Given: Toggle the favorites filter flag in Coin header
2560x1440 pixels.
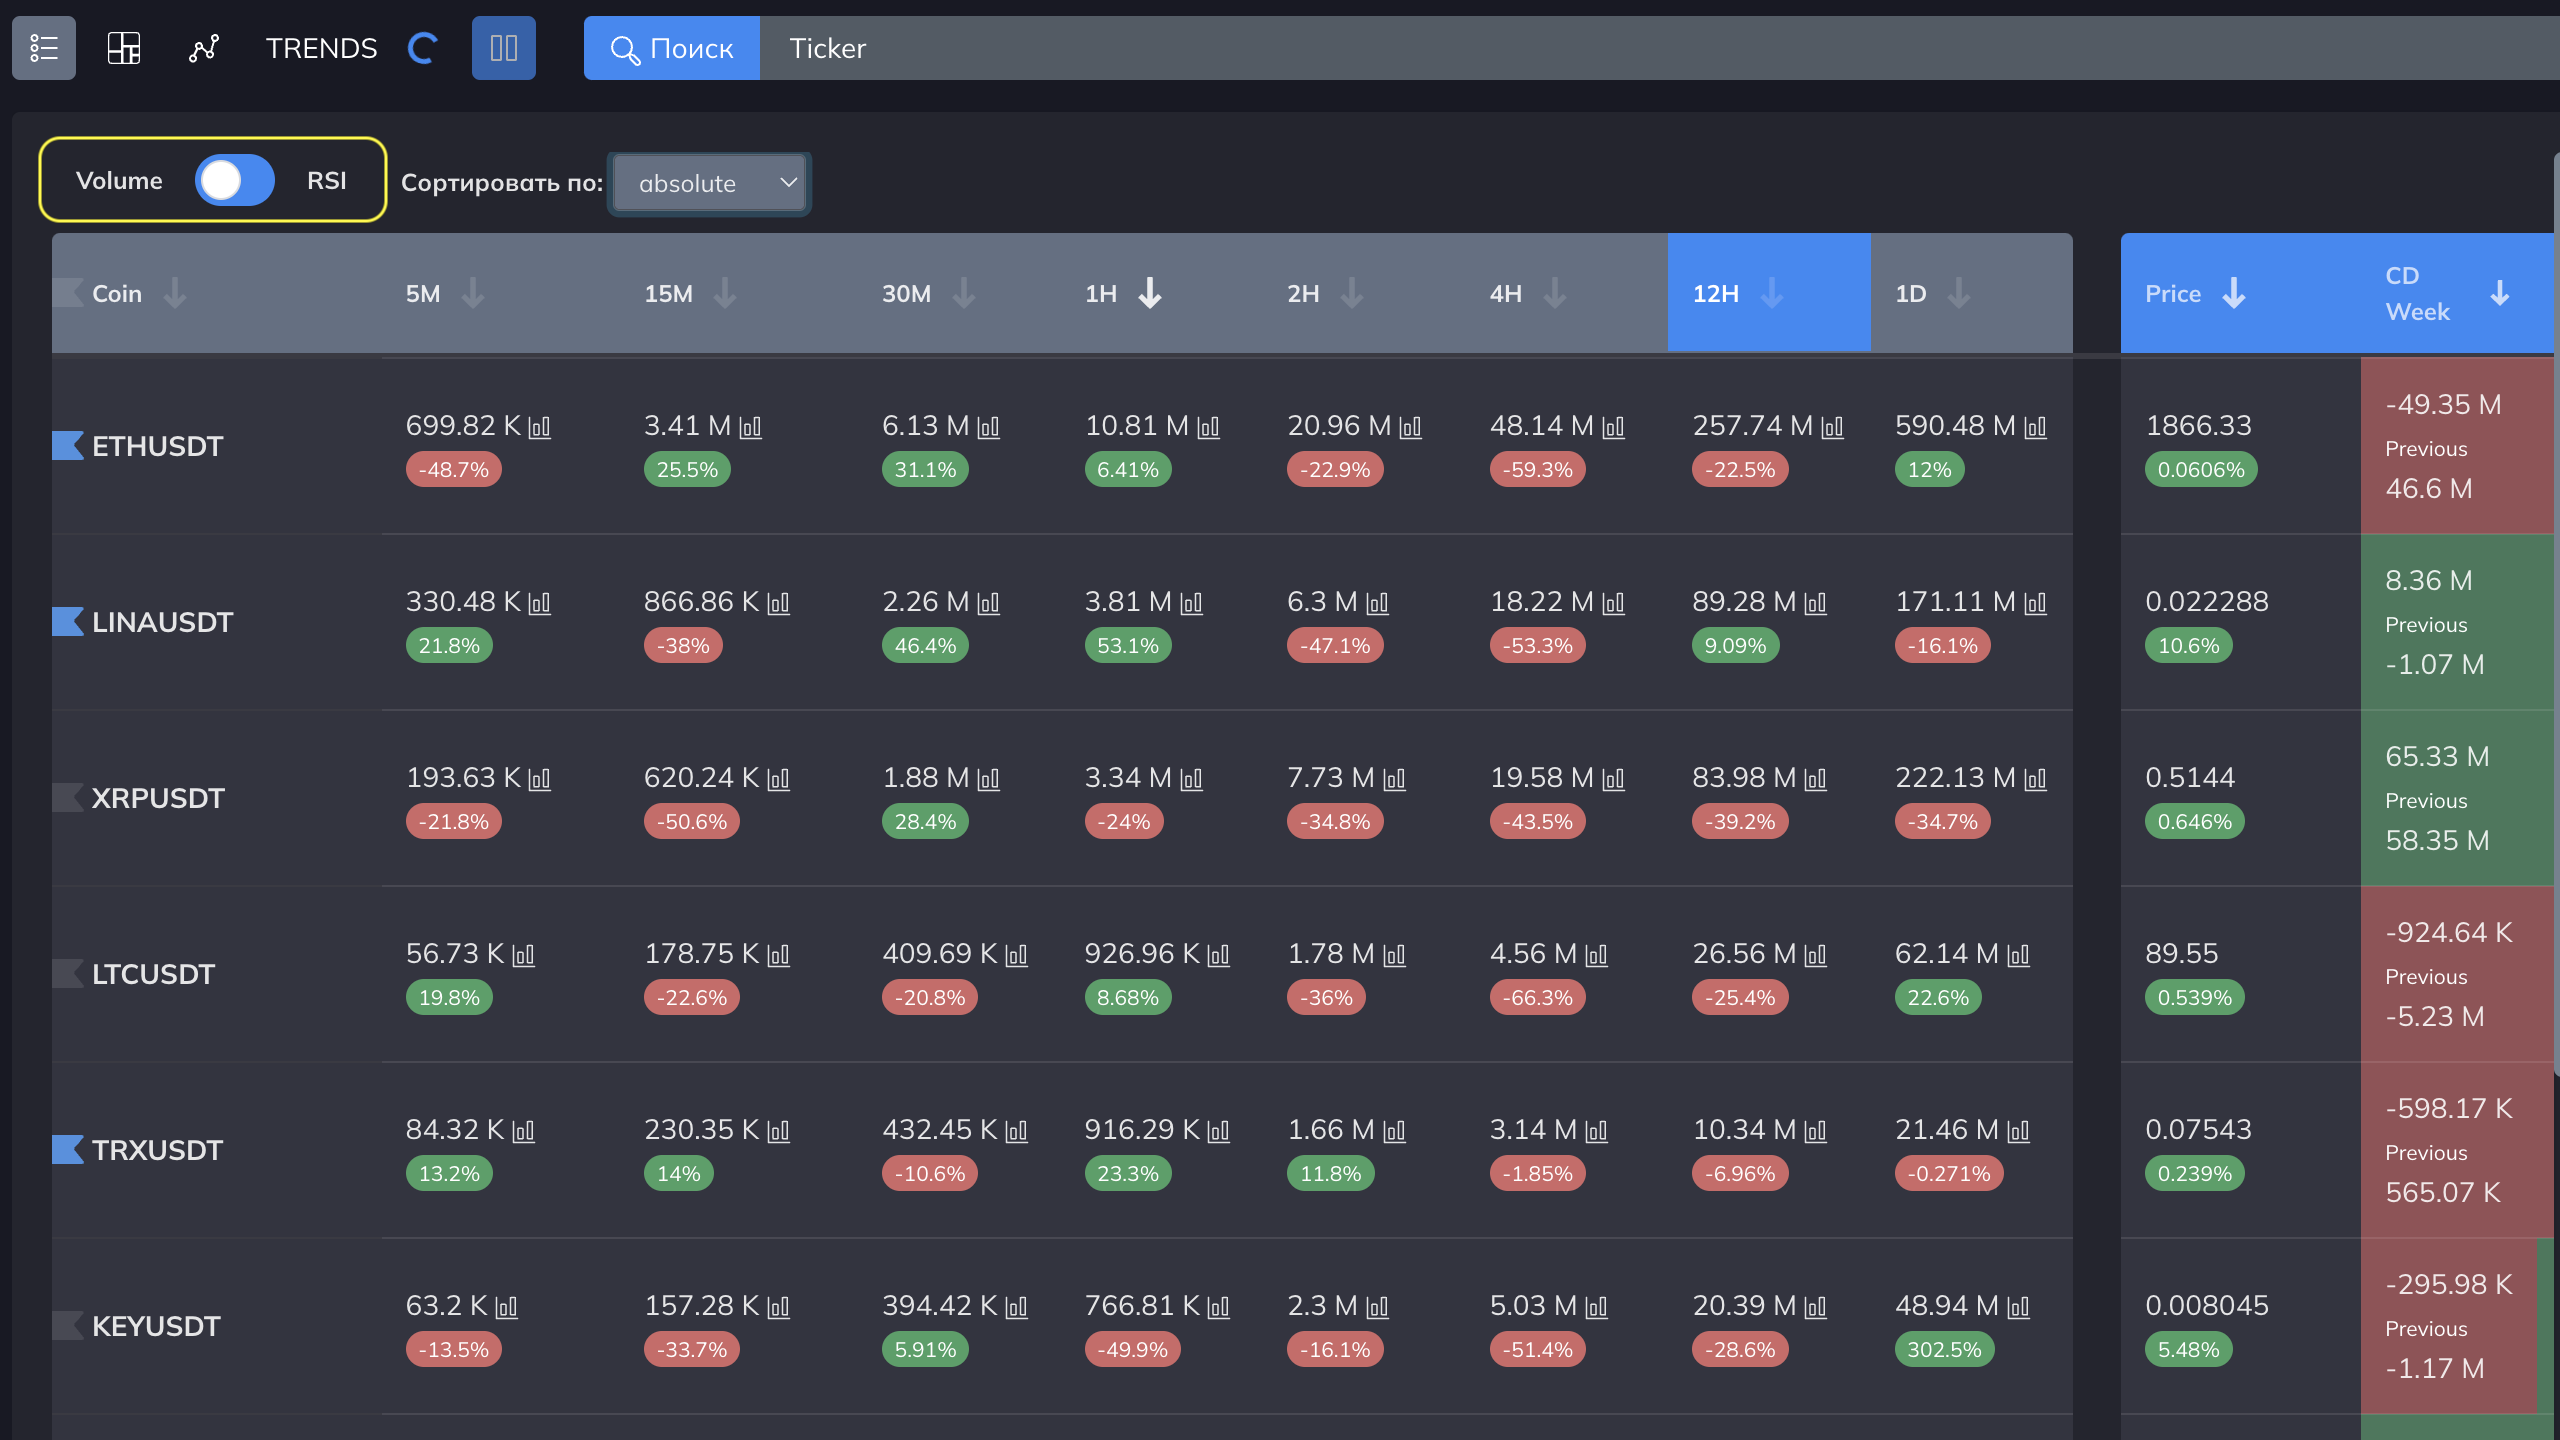Looking at the screenshot, I should point(68,293).
